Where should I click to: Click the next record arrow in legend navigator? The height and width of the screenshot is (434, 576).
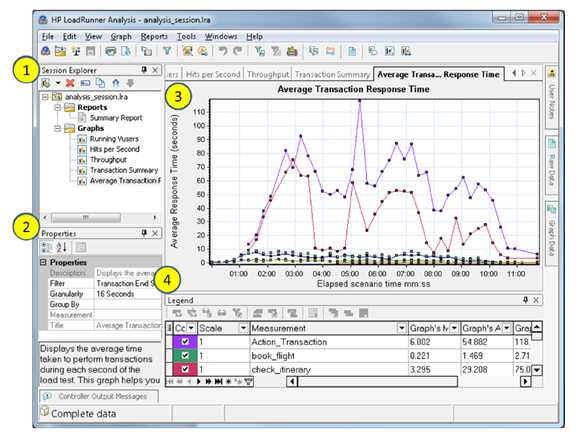click(x=199, y=381)
